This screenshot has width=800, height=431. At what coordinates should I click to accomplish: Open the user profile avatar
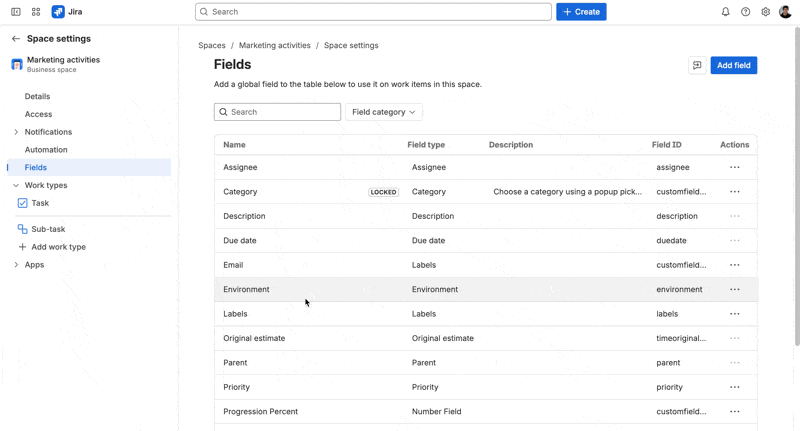(x=785, y=12)
